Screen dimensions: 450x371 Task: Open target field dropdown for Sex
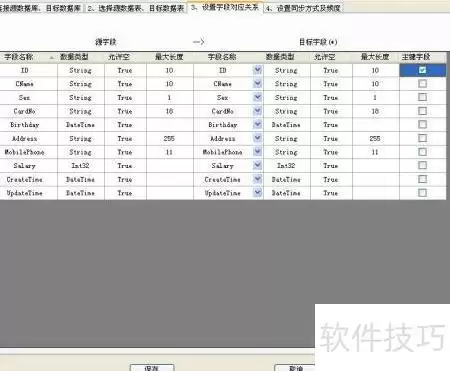[x=257, y=97]
